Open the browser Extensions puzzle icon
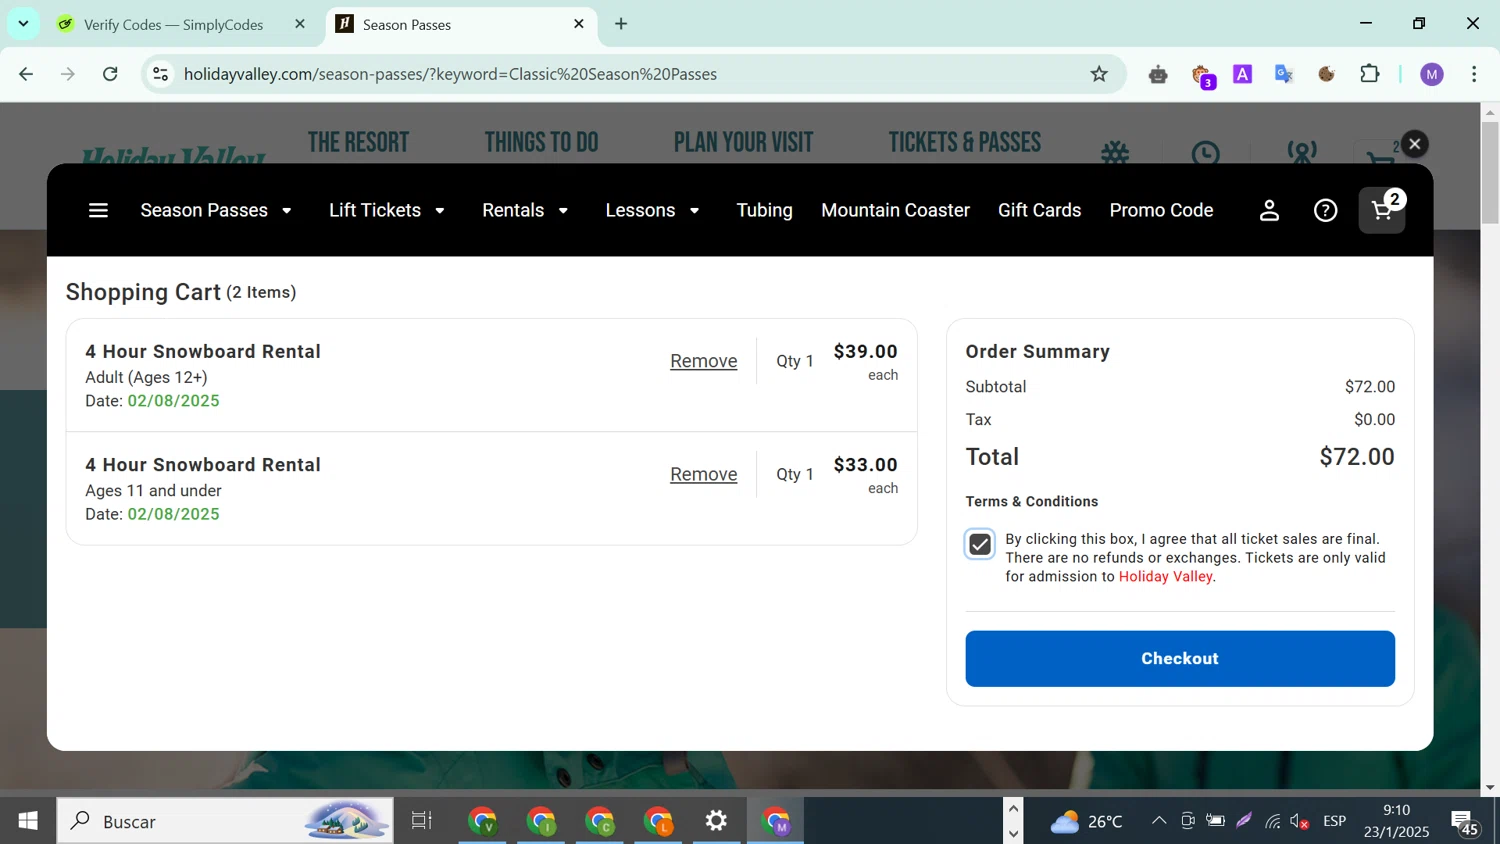Screen dimensions: 1500x844 pos(1369,74)
